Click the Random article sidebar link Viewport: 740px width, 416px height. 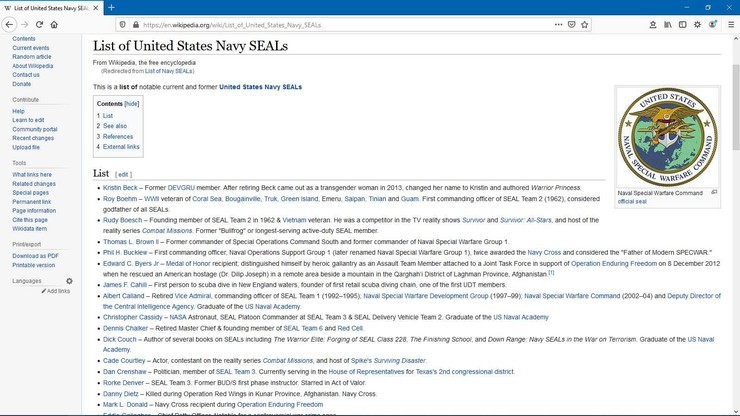[32, 57]
